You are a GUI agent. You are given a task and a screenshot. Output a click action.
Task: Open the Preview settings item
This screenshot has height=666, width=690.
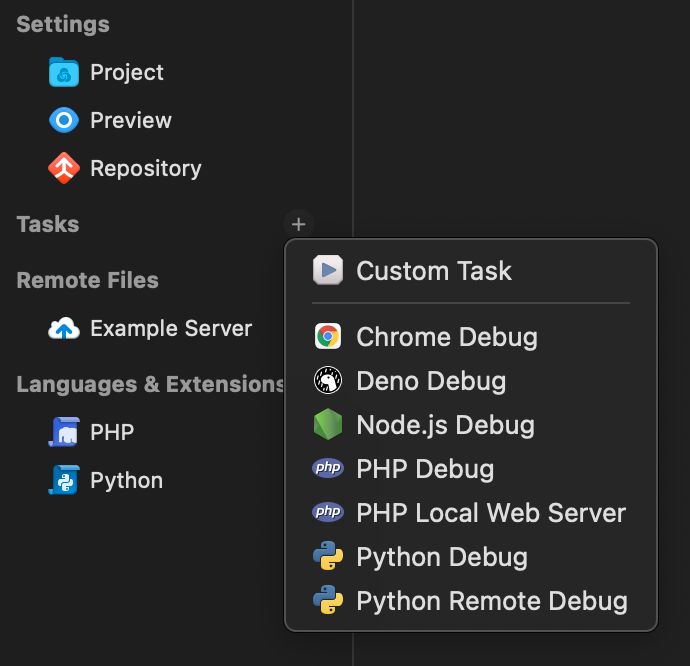[130, 120]
